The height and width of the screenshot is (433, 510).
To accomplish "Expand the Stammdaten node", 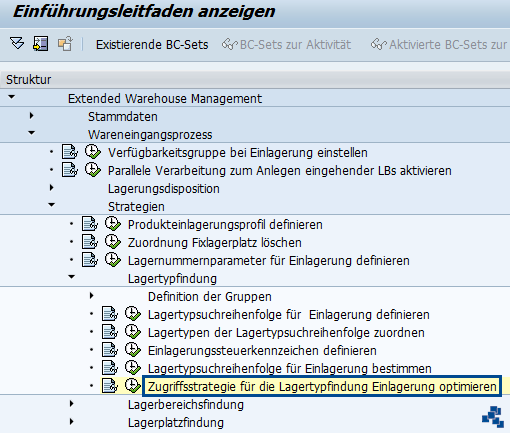I will click(x=32, y=116).
